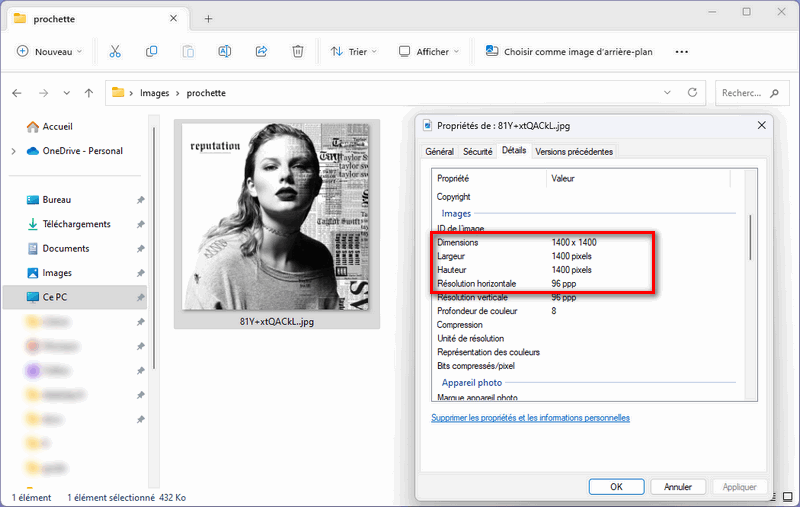
Task: Go back with the left arrow
Action: click(x=17, y=93)
